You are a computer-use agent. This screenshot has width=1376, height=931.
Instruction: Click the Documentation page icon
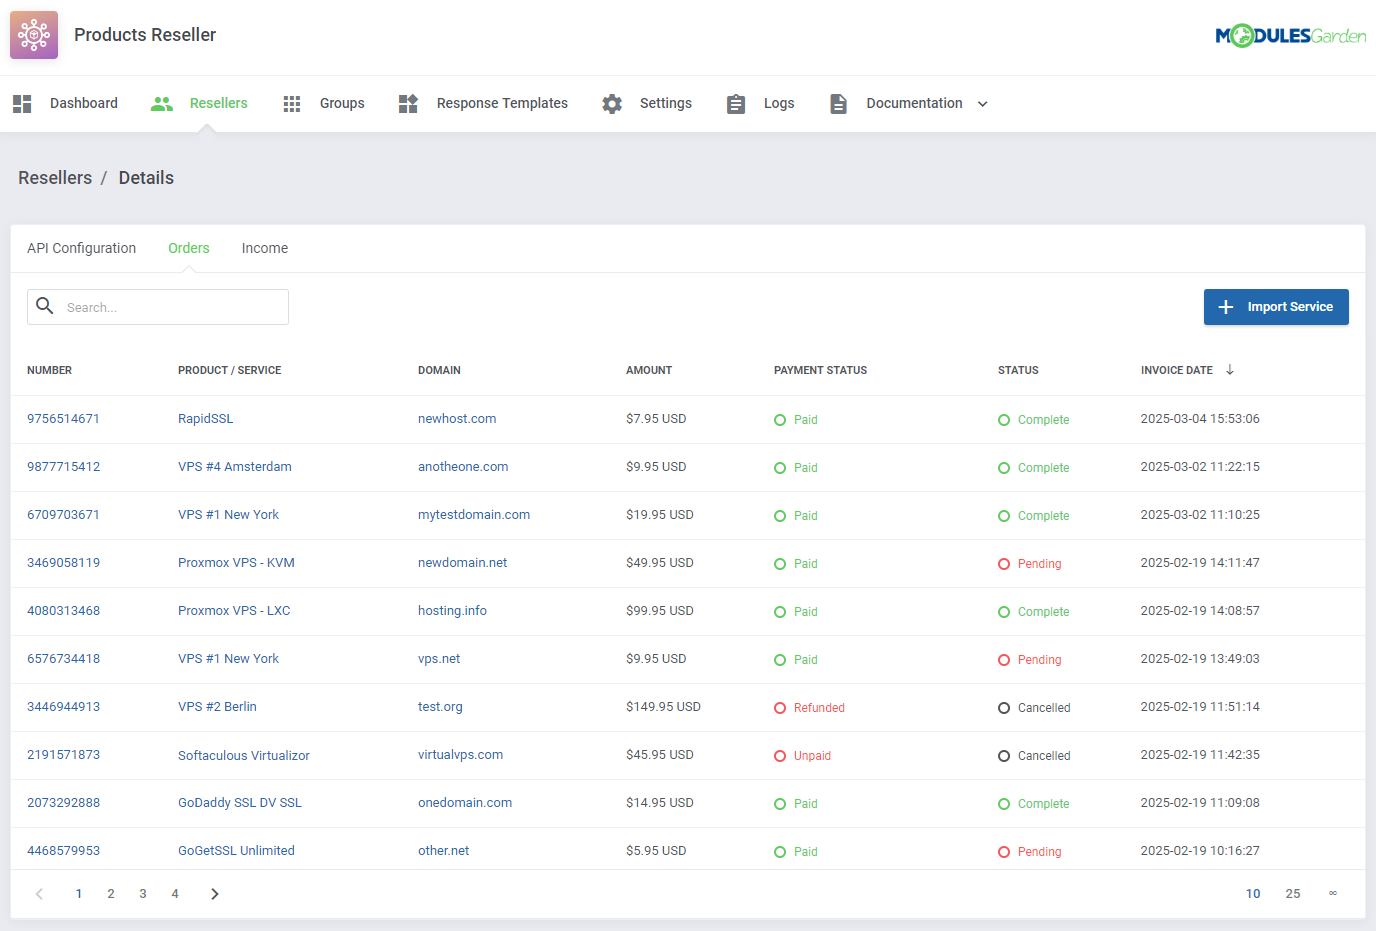838,103
